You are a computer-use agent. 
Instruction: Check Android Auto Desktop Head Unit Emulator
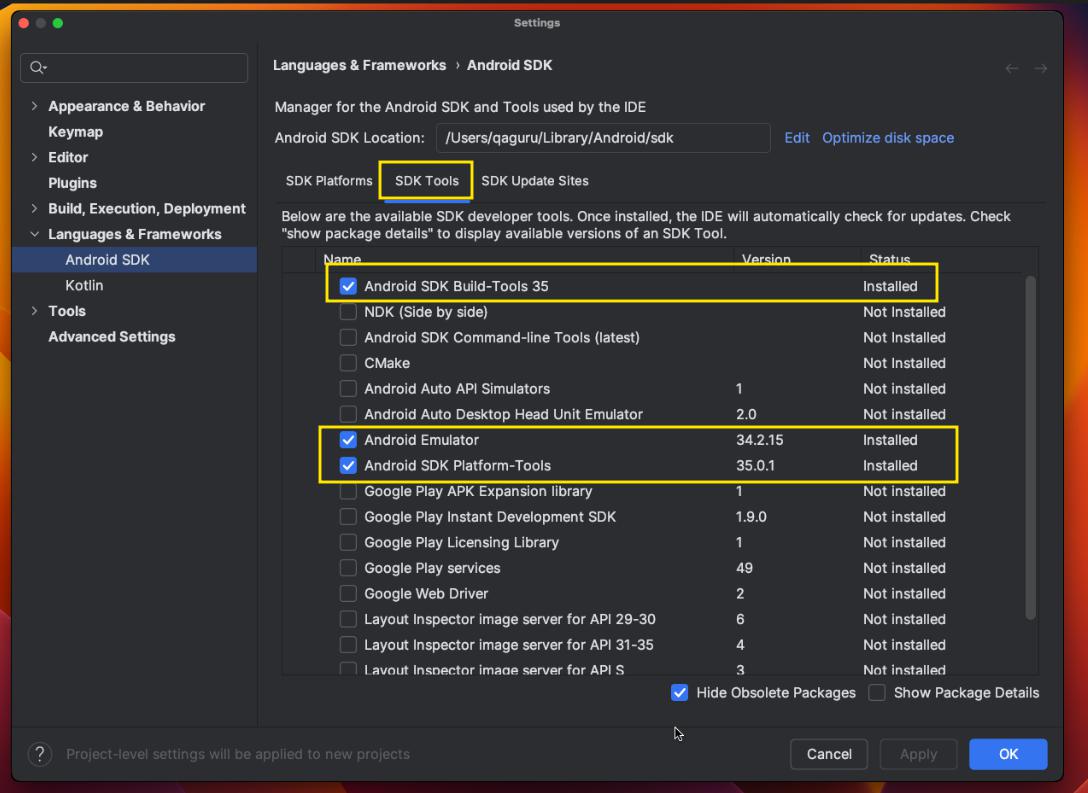pos(348,414)
